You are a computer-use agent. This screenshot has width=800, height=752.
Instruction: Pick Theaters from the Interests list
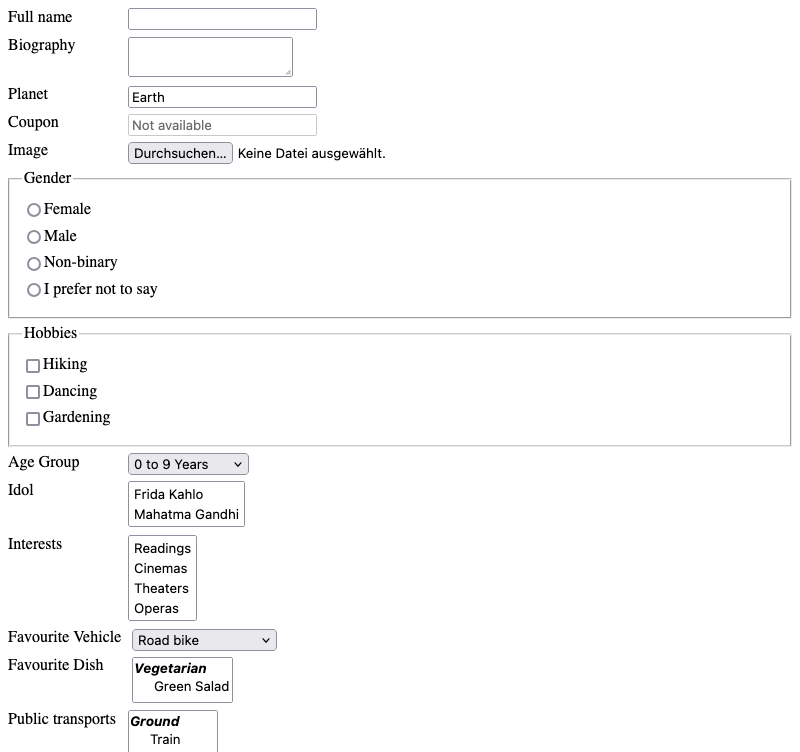click(x=162, y=588)
